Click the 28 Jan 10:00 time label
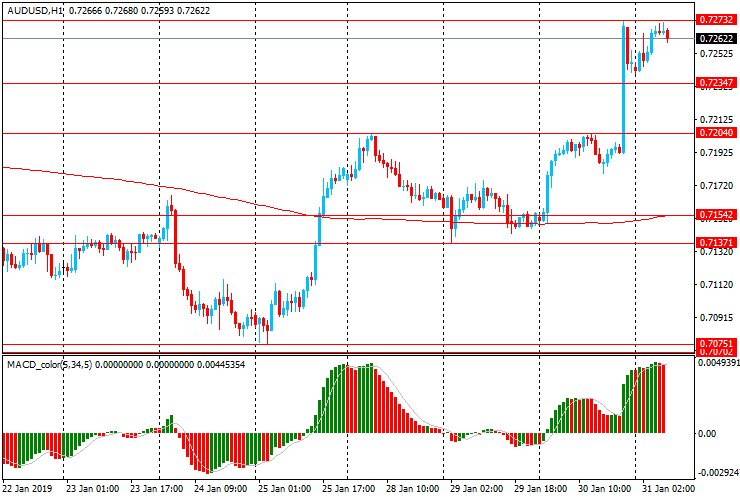740x500 pixels. 412,489
